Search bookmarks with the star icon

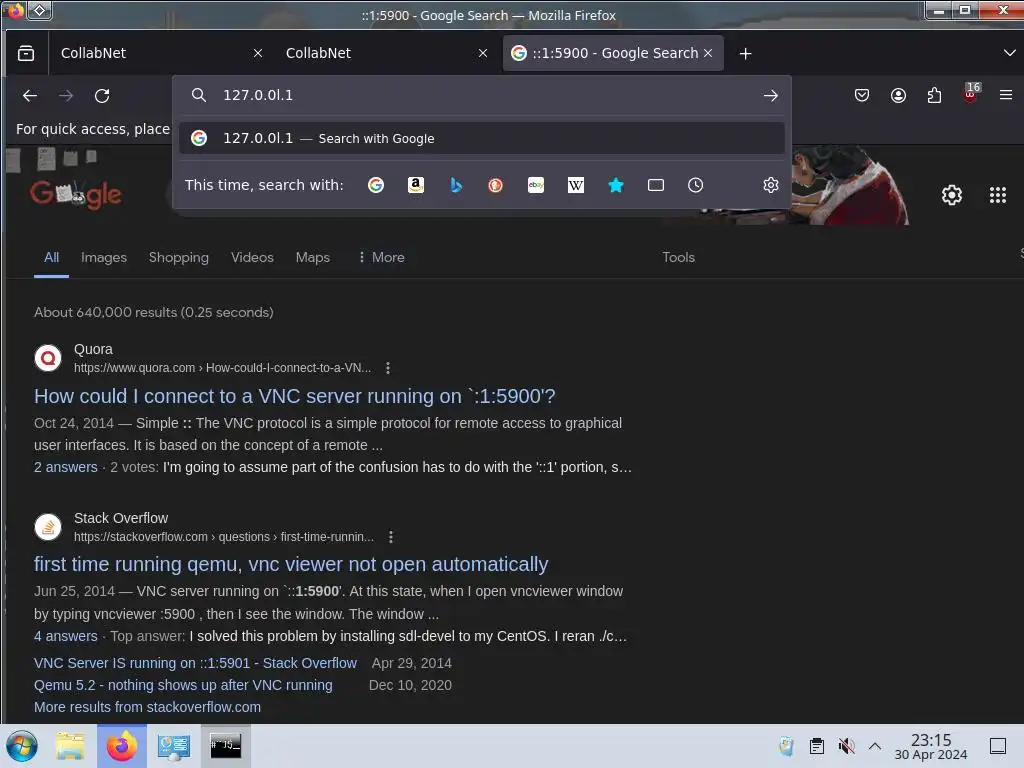click(x=616, y=185)
